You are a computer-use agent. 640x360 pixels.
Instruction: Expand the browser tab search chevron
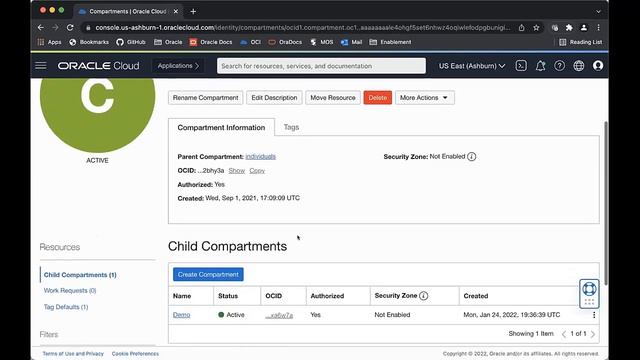598,11
